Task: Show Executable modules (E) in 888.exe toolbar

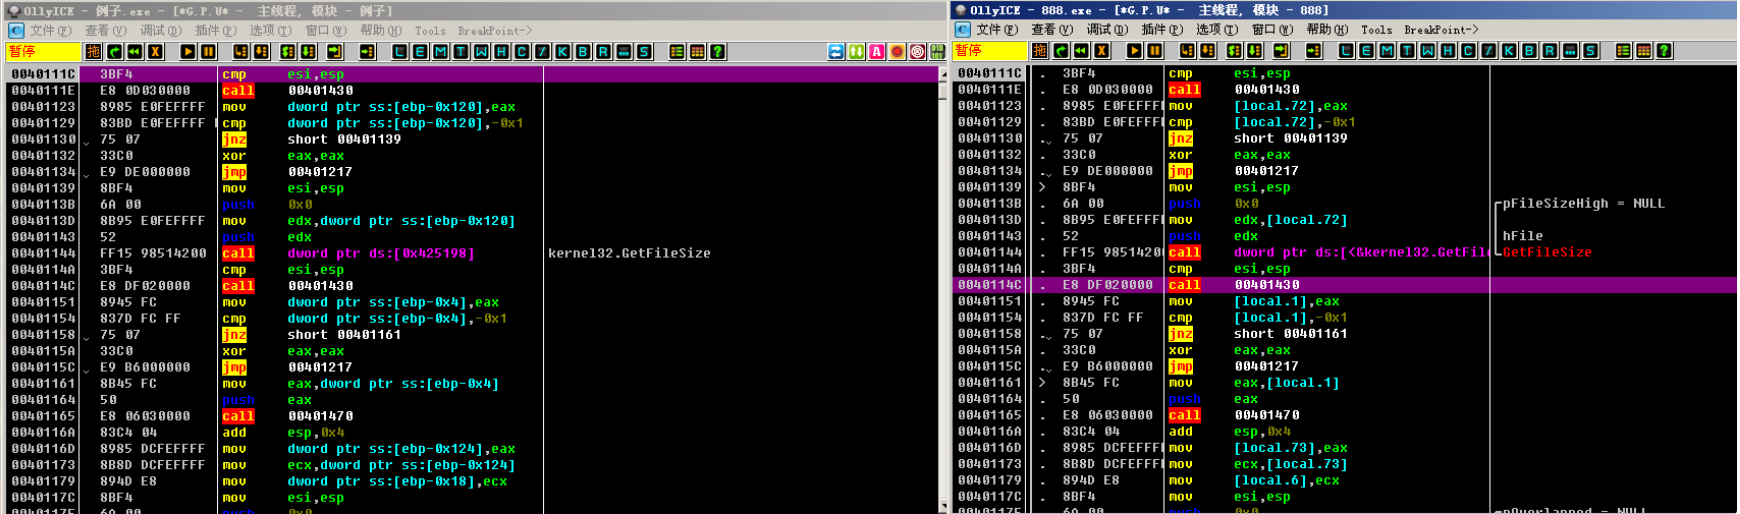Action: click(1366, 51)
